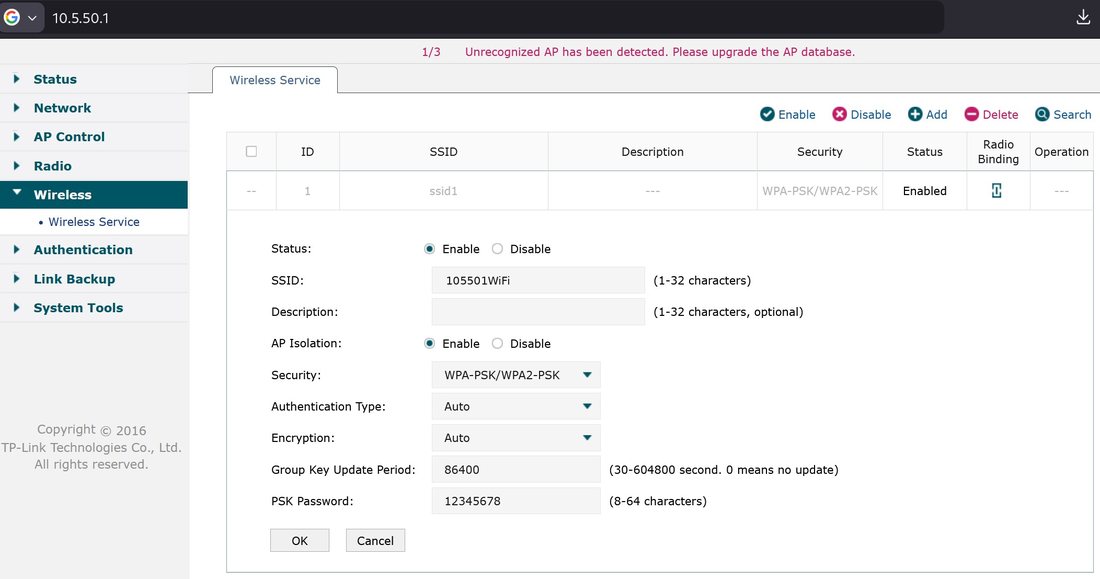The image size is (1100, 579).
Task: Click ssid1 cell in the table
Action: [443, 191]
